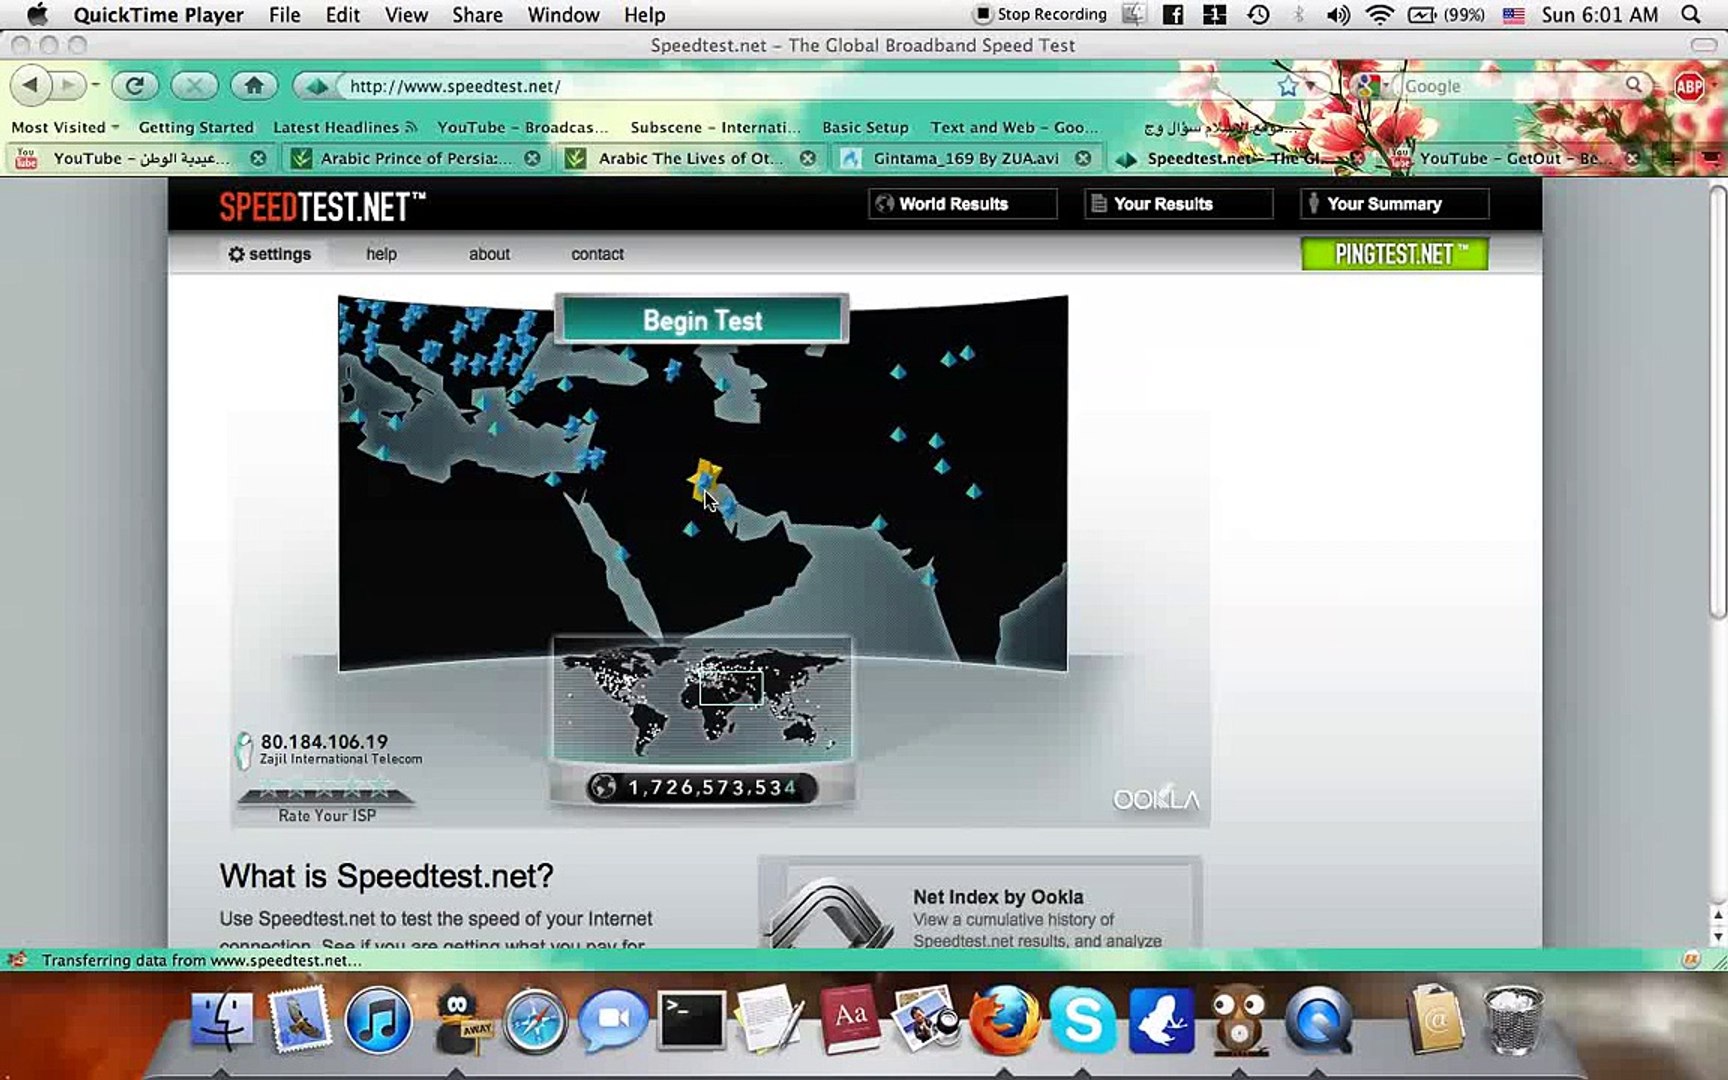
Task: Open the contact link
Action: (597, 254)
